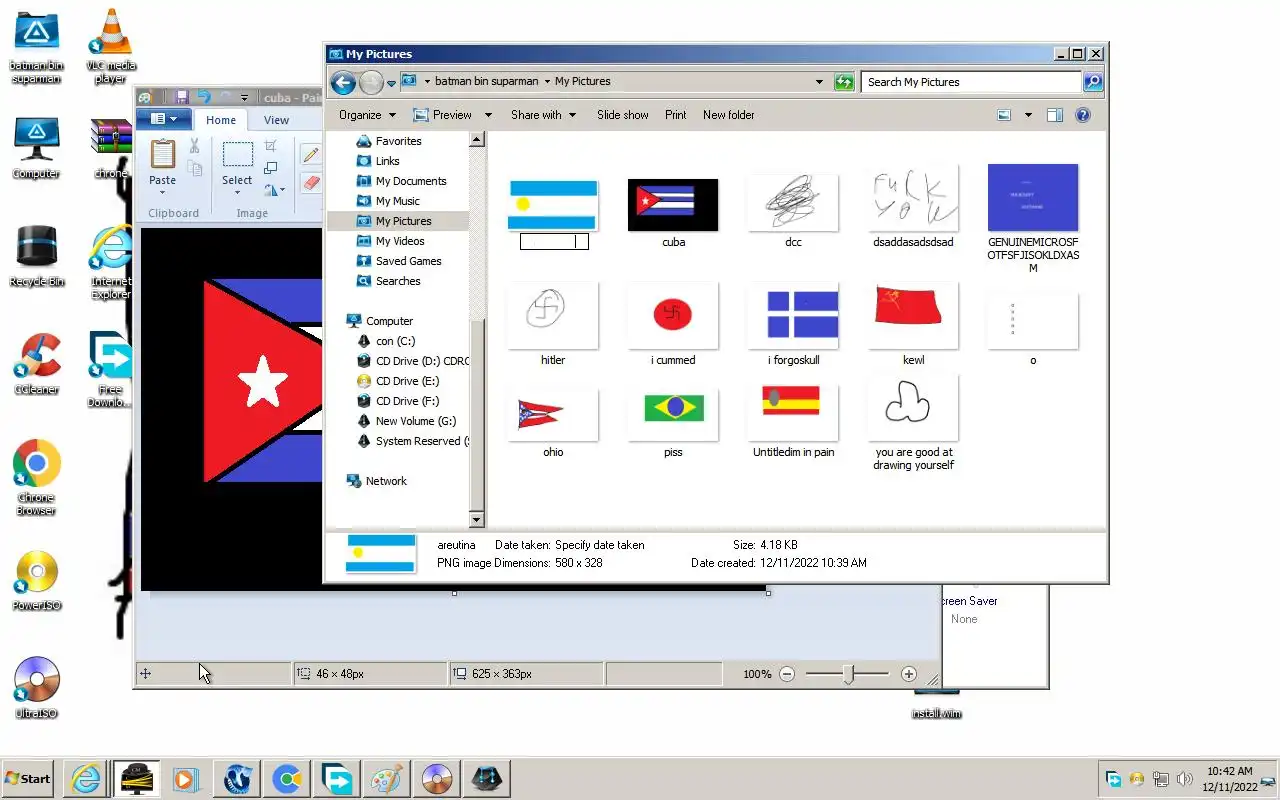Click the refresh button beside the address bar
This screenshot has height=800, width=1280.
(845, 82)
